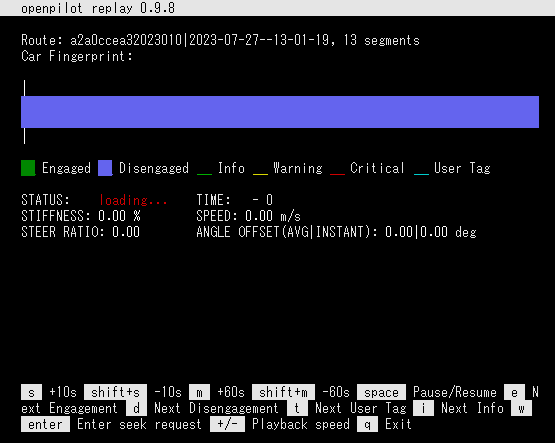Click the 't' Next User Tag key hint

[x=297, y=408]
